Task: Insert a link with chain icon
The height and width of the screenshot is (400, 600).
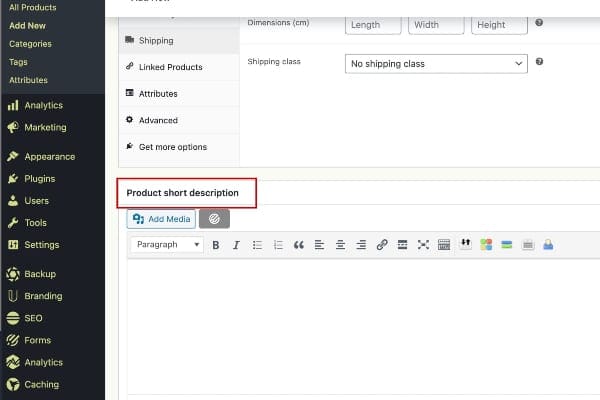Action: click(x=382, y=245)
